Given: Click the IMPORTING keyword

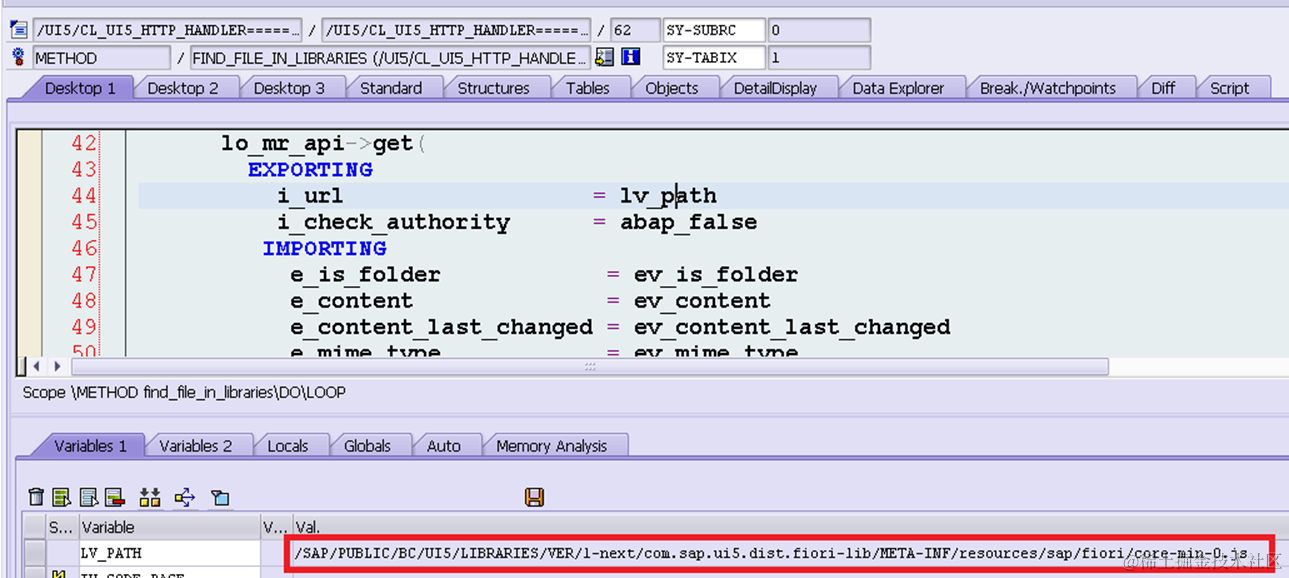Looking at the screenshot, I should (325, 248).
